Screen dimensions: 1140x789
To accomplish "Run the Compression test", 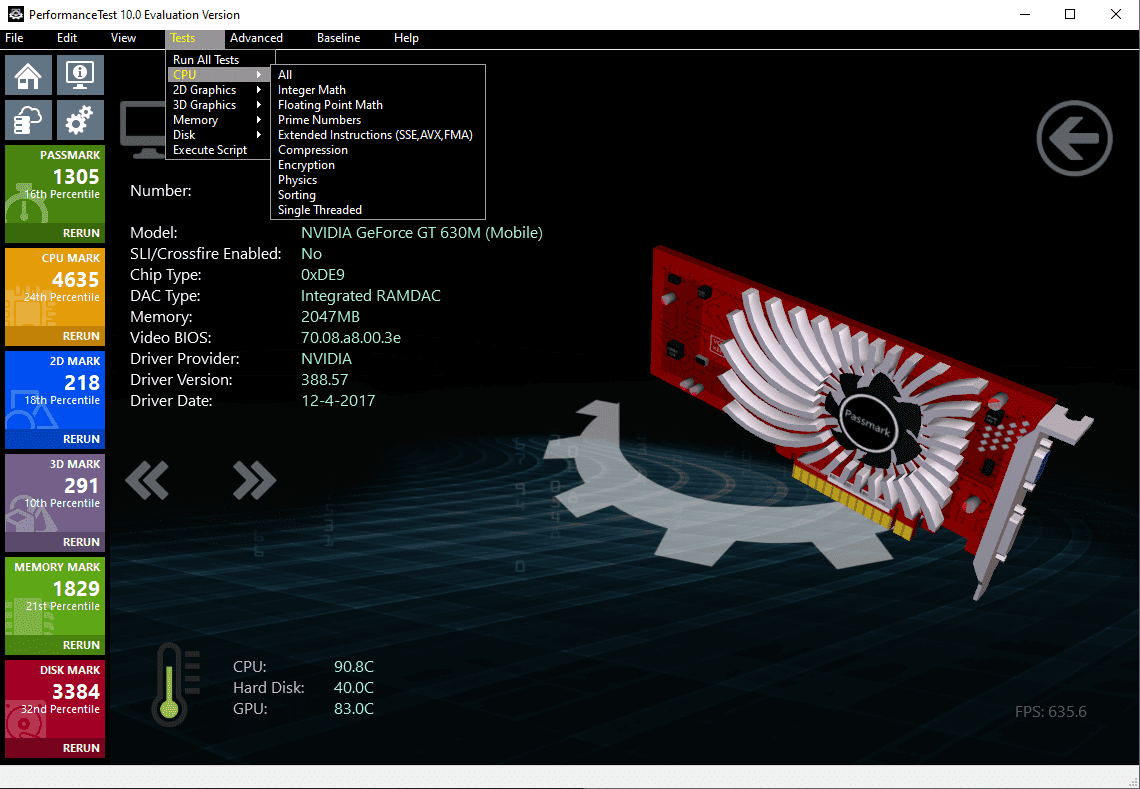I will pos(377,150).
